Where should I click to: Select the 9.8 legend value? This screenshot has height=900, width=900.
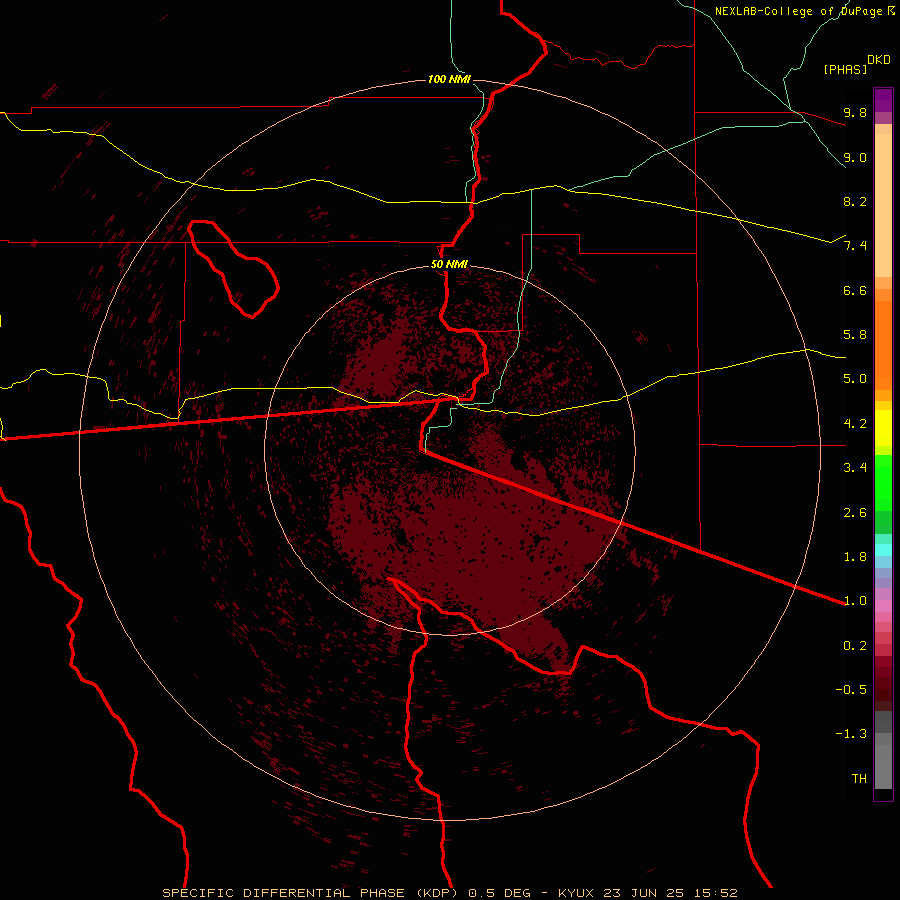(855, 112)
